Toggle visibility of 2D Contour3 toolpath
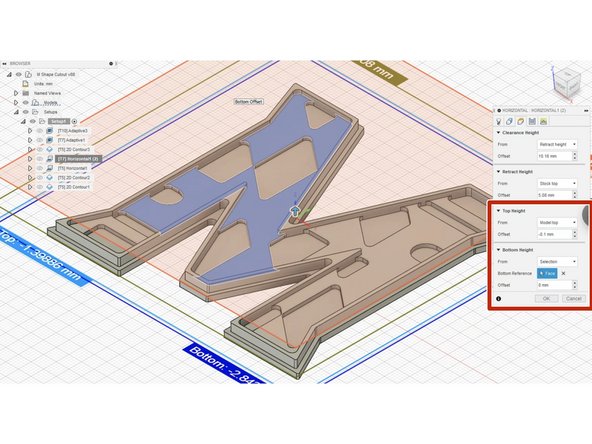Image resolution: width=592 pixels, height=444 pixels. click(40, 150)
